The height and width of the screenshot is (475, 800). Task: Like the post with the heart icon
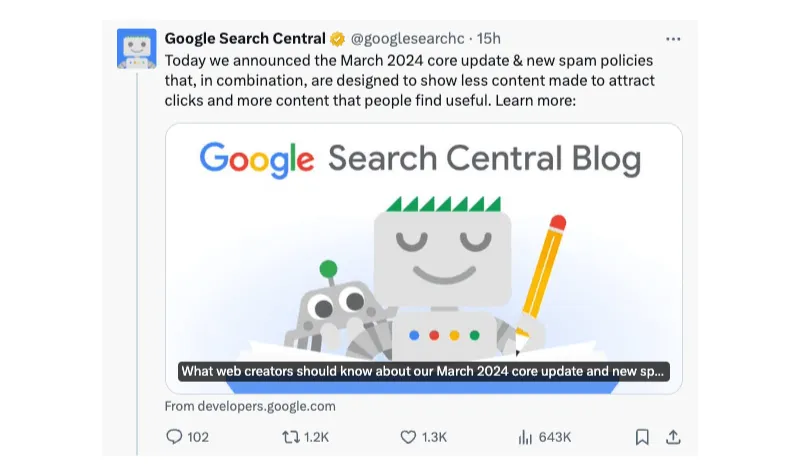coord(407,437)
